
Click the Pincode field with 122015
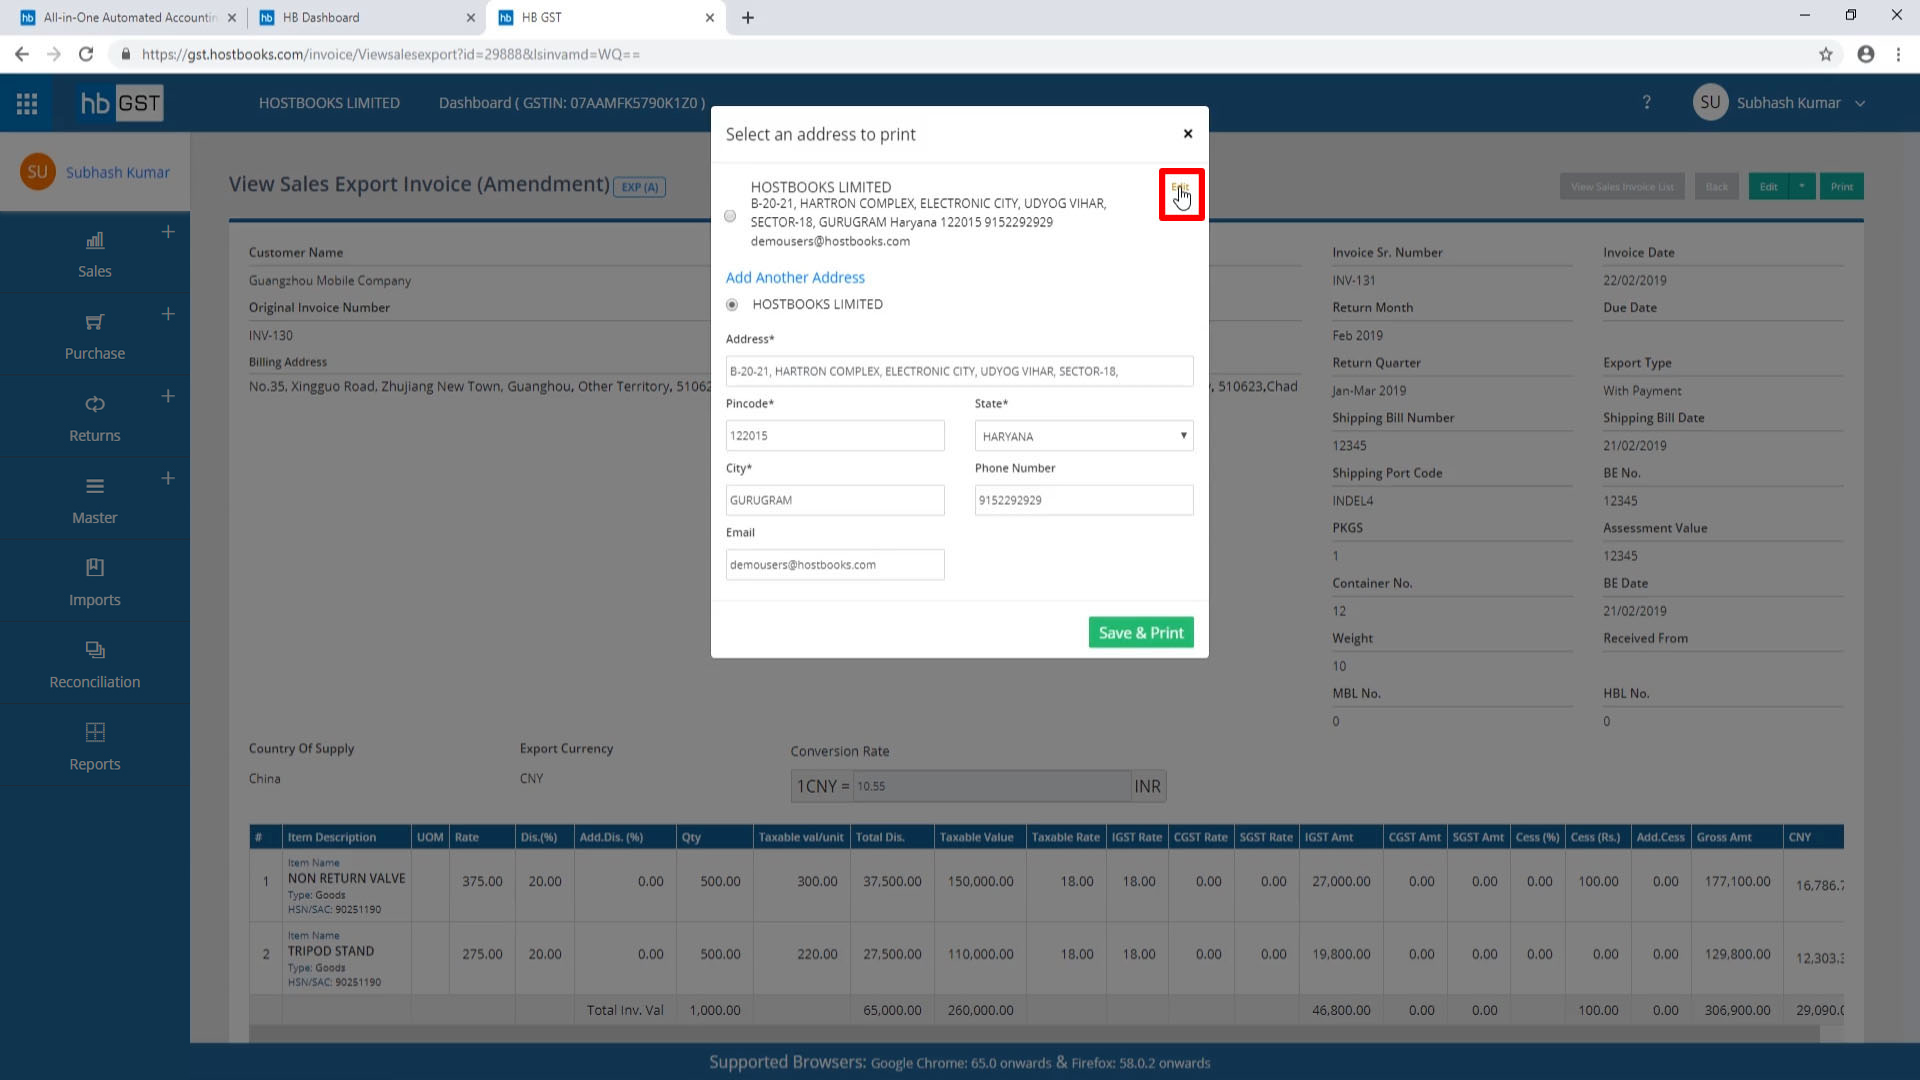(835, 436)
